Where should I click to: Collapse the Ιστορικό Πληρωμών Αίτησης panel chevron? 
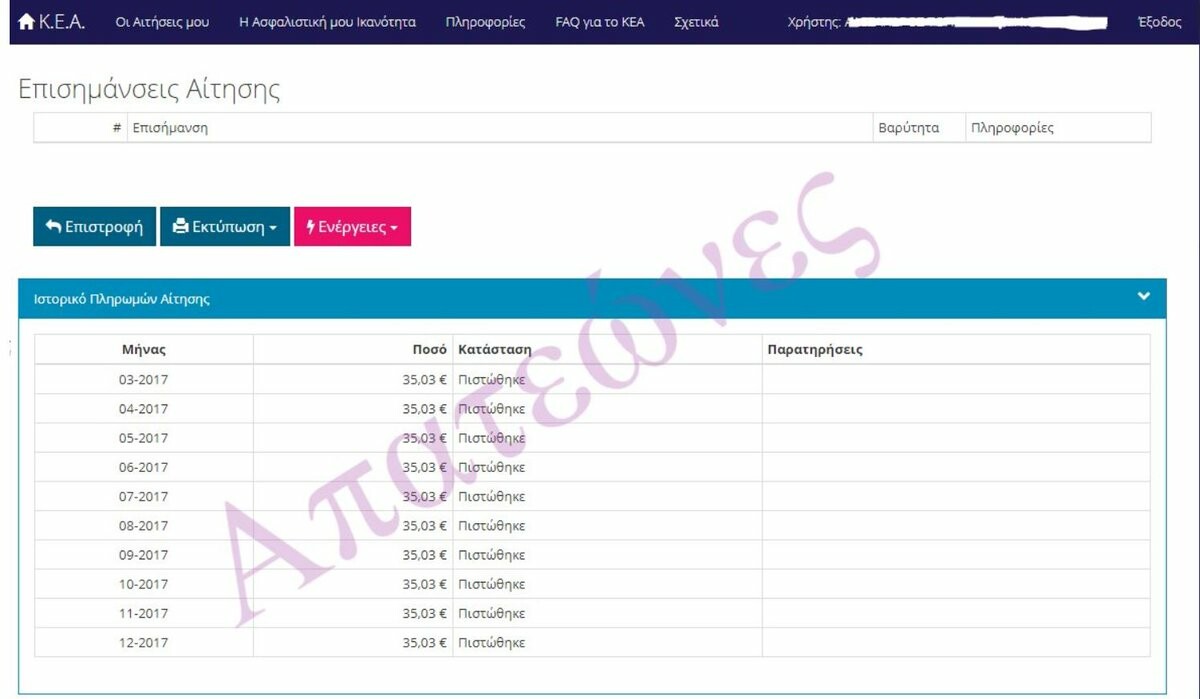[1144, 297]
